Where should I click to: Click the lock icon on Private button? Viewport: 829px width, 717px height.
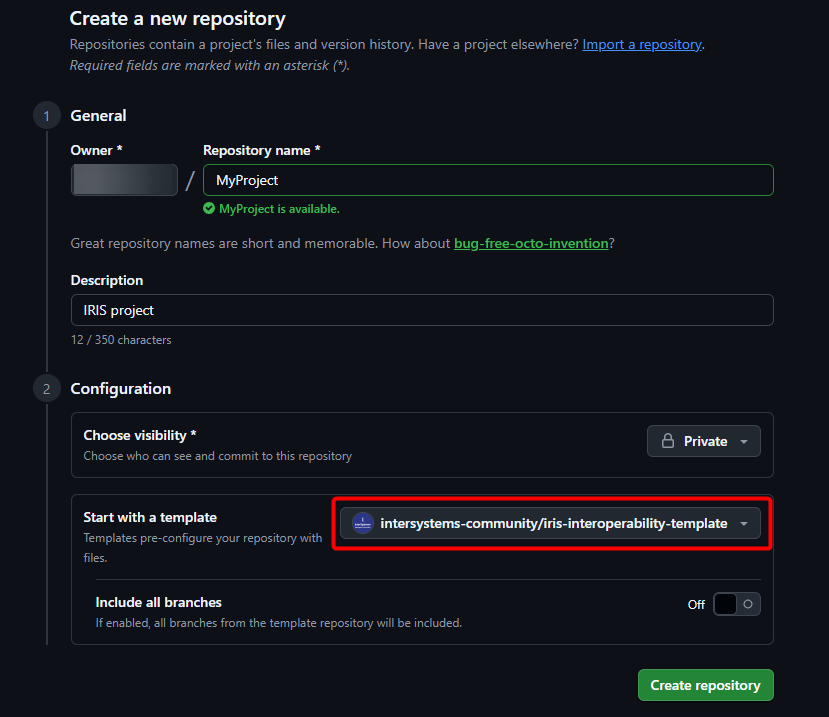click(x=668, y=441)
